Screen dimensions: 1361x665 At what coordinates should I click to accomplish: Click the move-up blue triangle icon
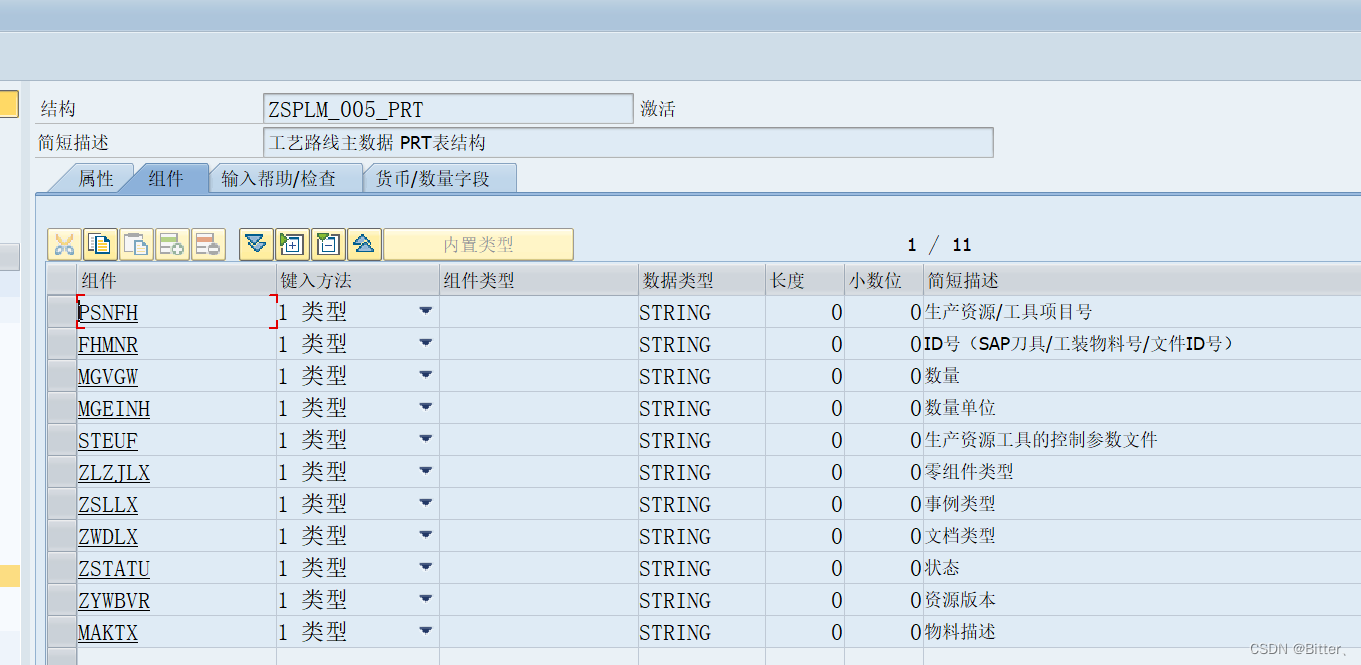[363, 243]
